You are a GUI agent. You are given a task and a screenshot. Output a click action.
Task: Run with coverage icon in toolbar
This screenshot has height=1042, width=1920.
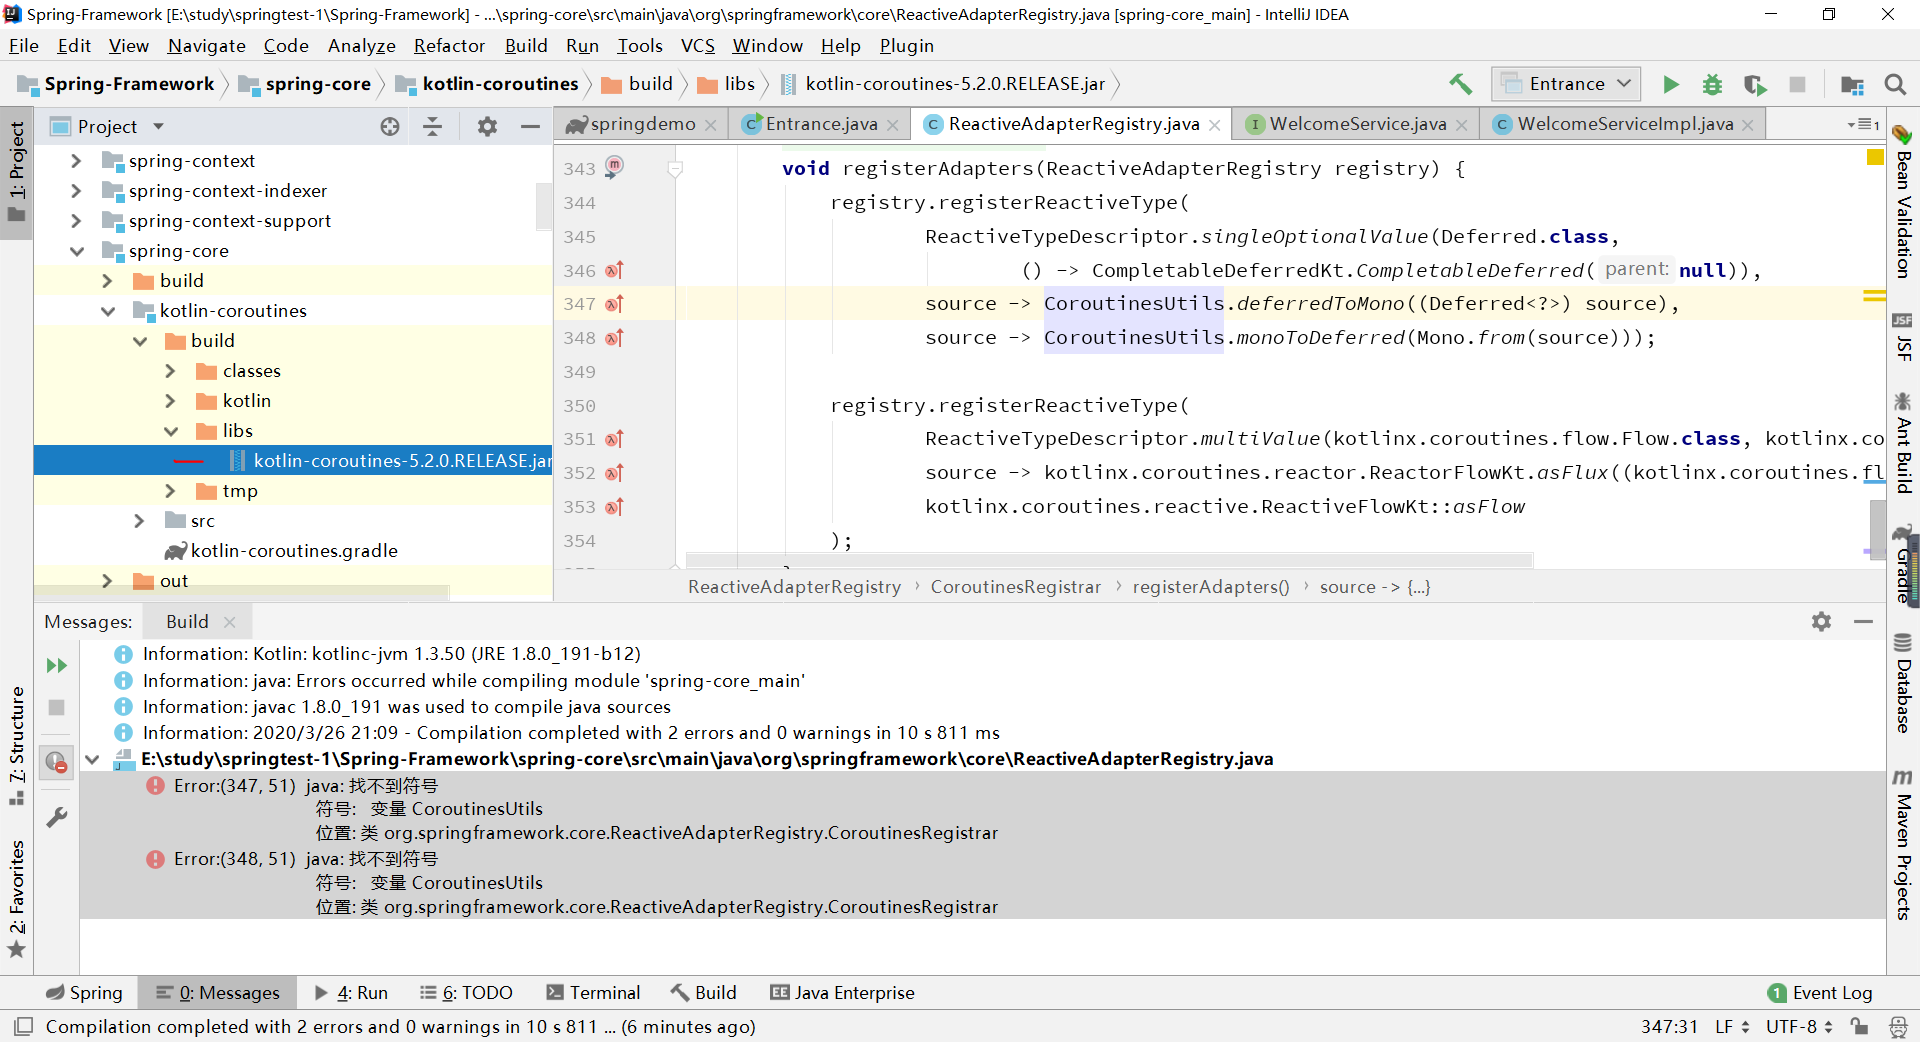[x=1755, y=85]
